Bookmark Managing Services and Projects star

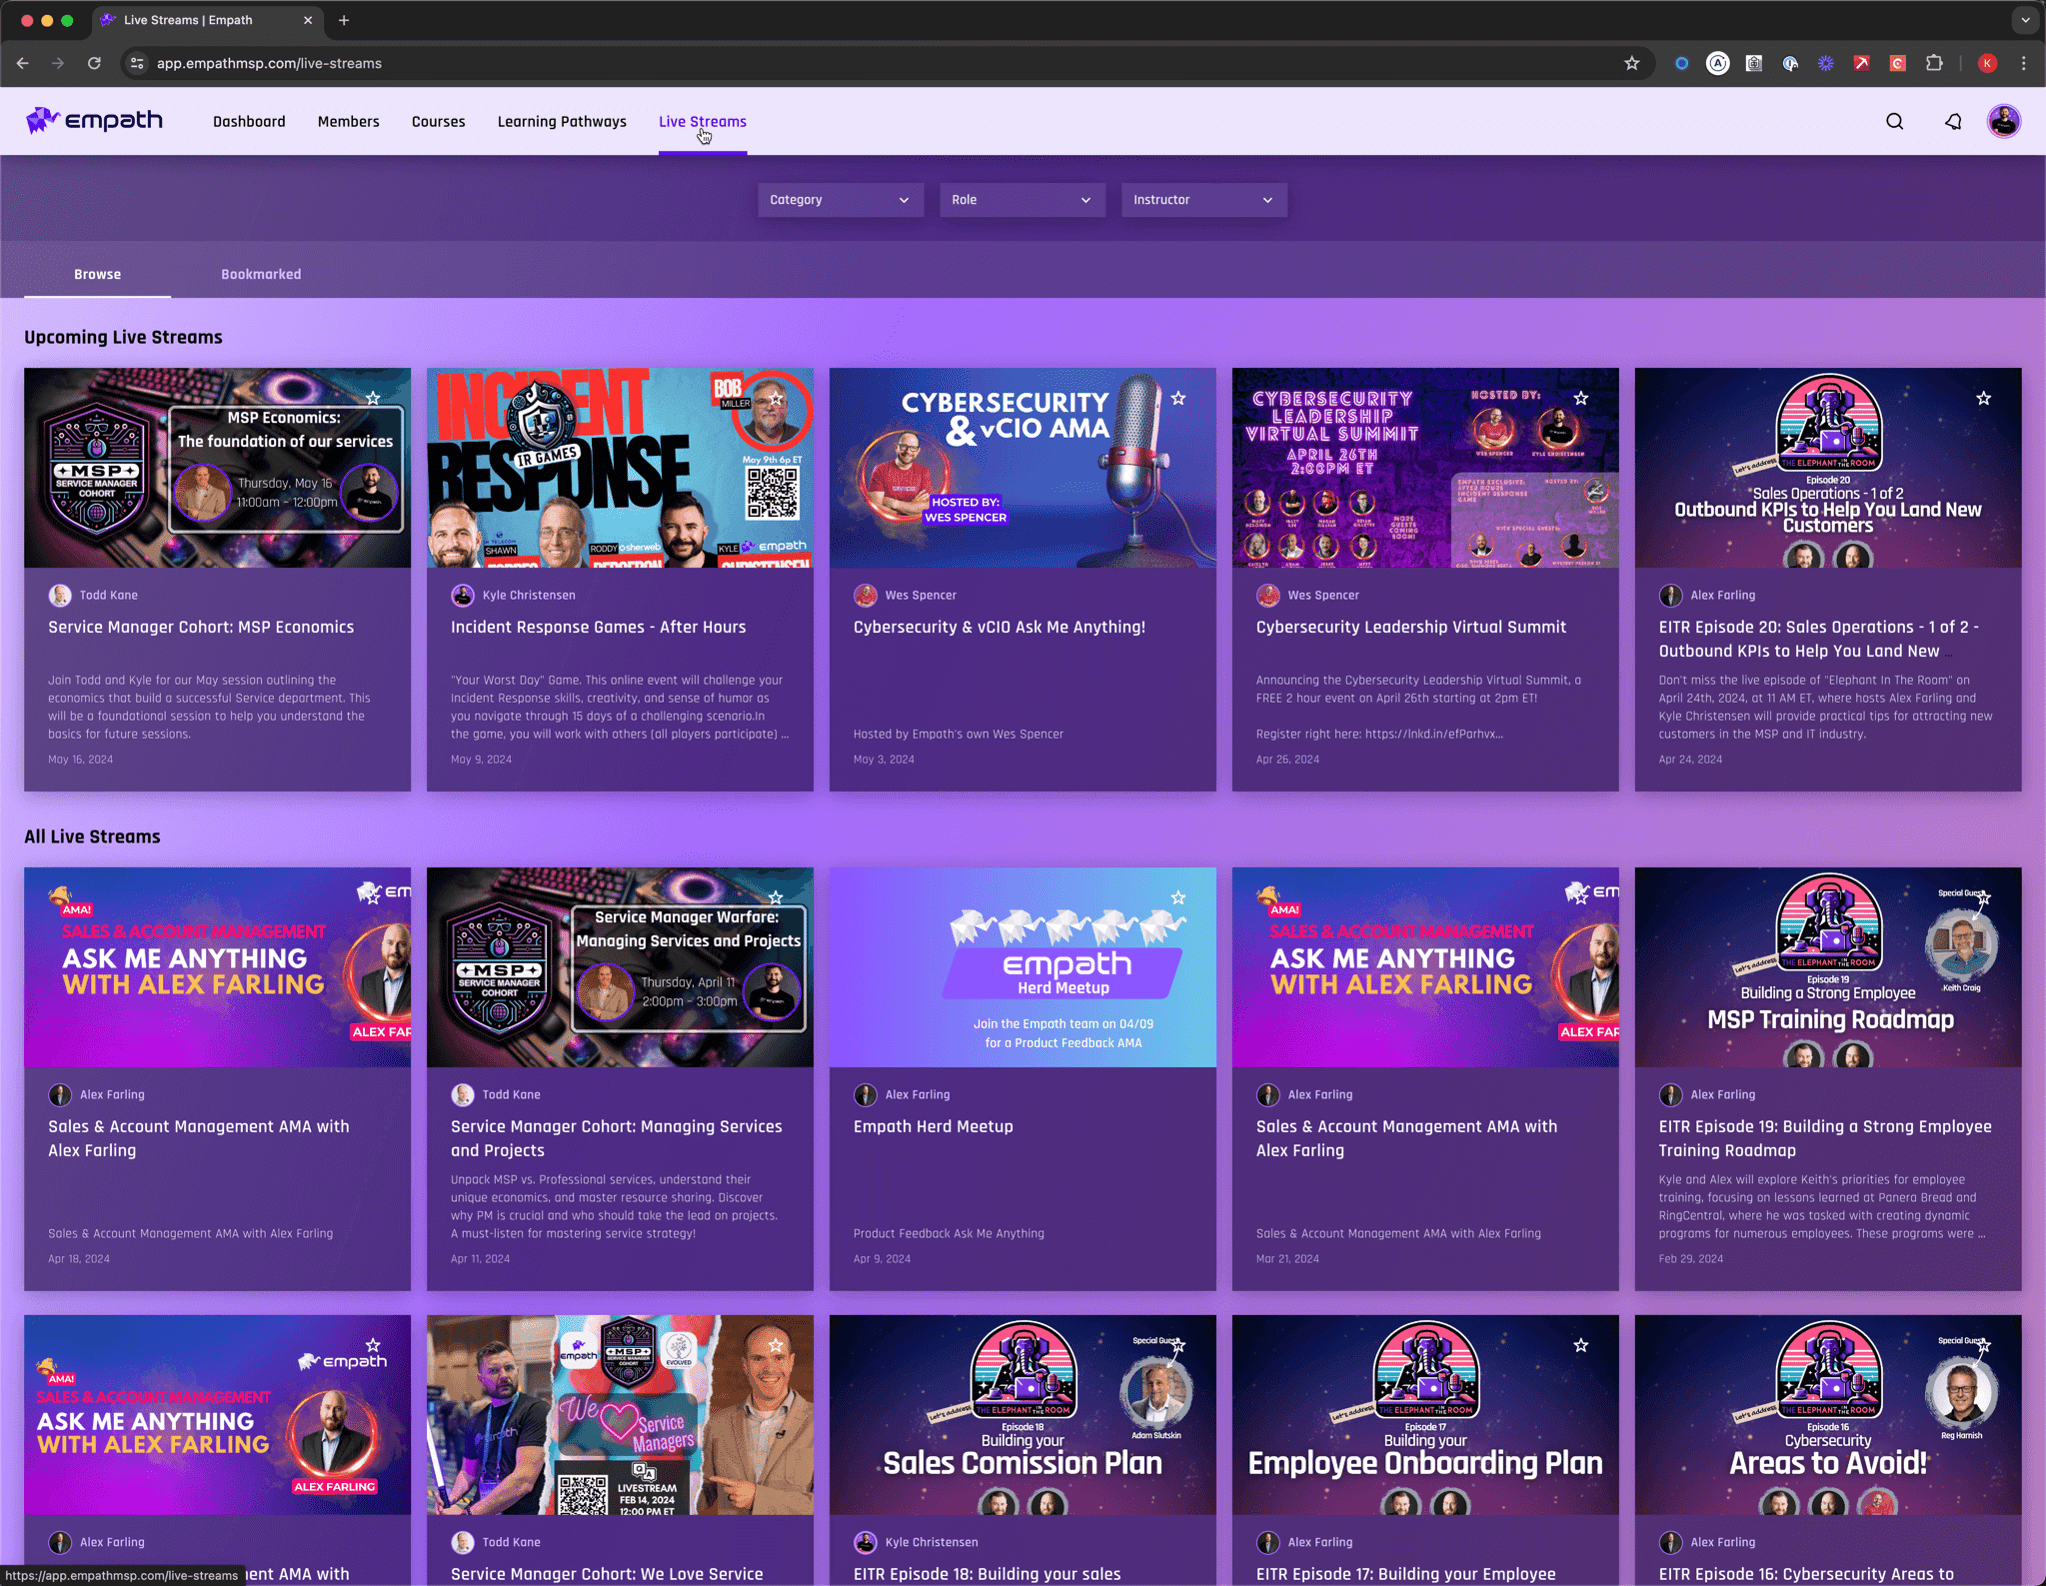coord(776,897)
